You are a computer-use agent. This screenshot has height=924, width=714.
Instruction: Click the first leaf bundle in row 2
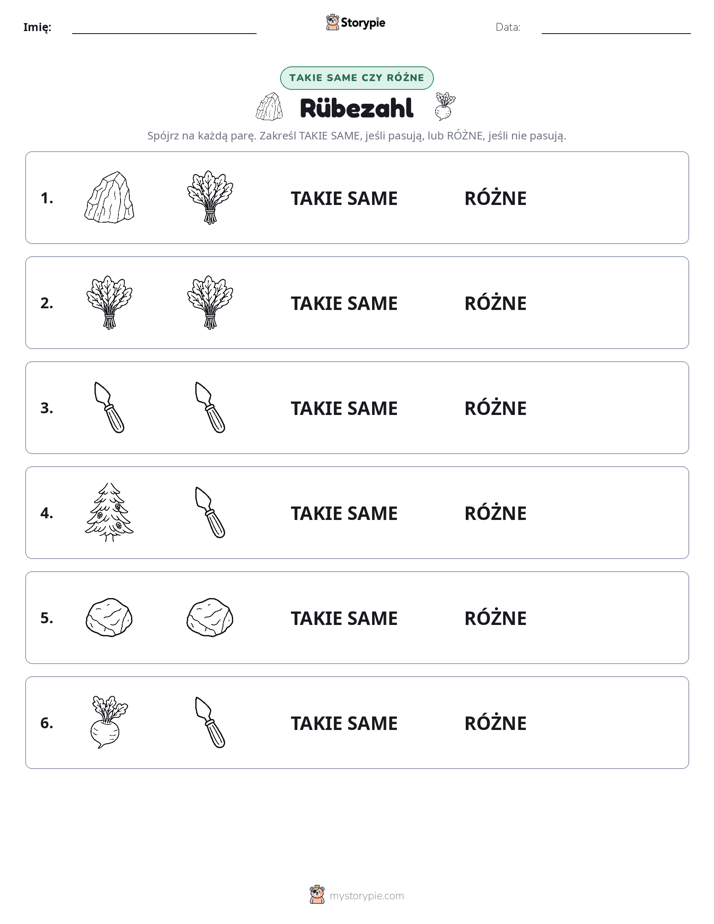pyautogui.click(x=109, y=302)
